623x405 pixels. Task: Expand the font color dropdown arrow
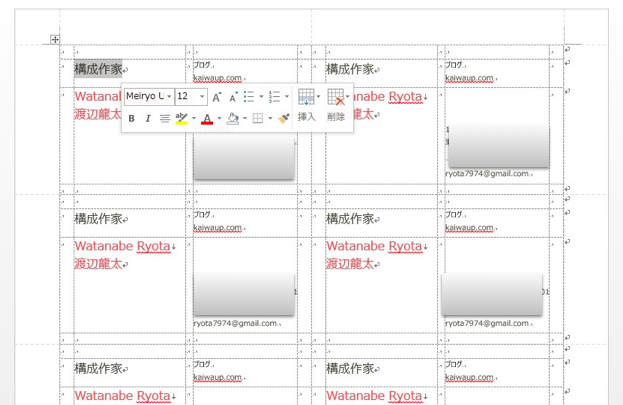[219, 119]
